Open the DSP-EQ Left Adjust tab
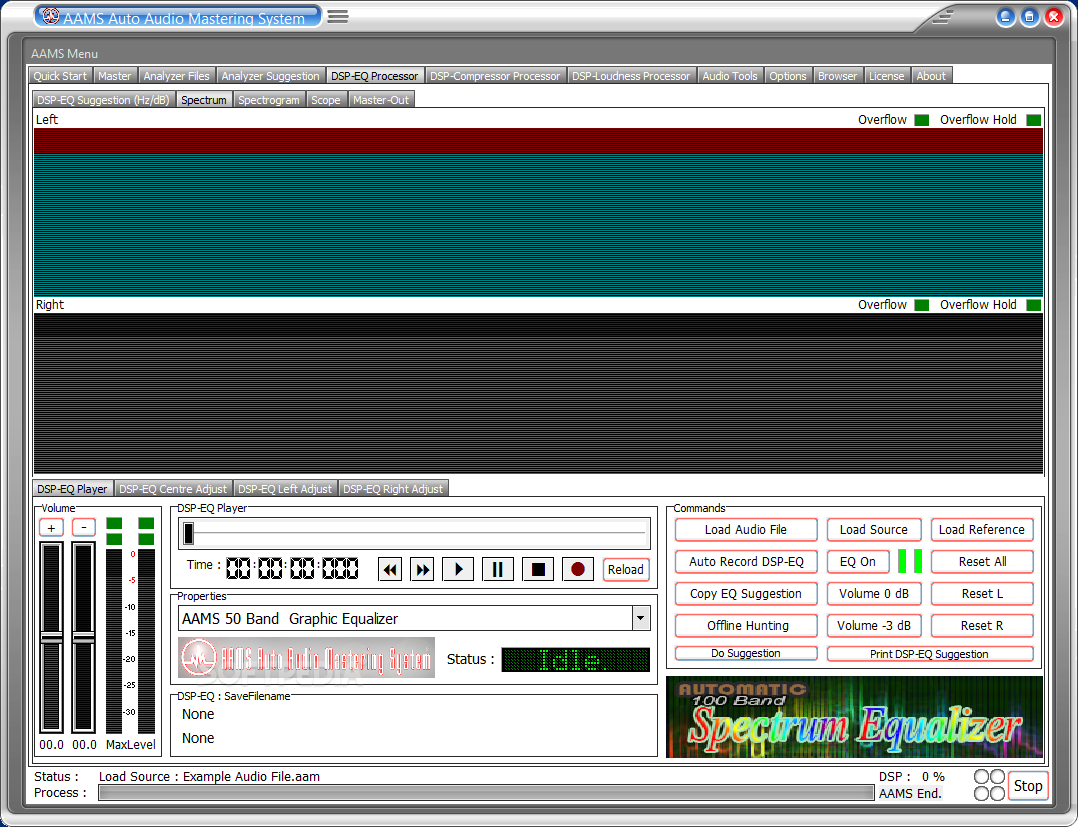The width and height of the screenshot is (1078, 827). pos(285,489)
